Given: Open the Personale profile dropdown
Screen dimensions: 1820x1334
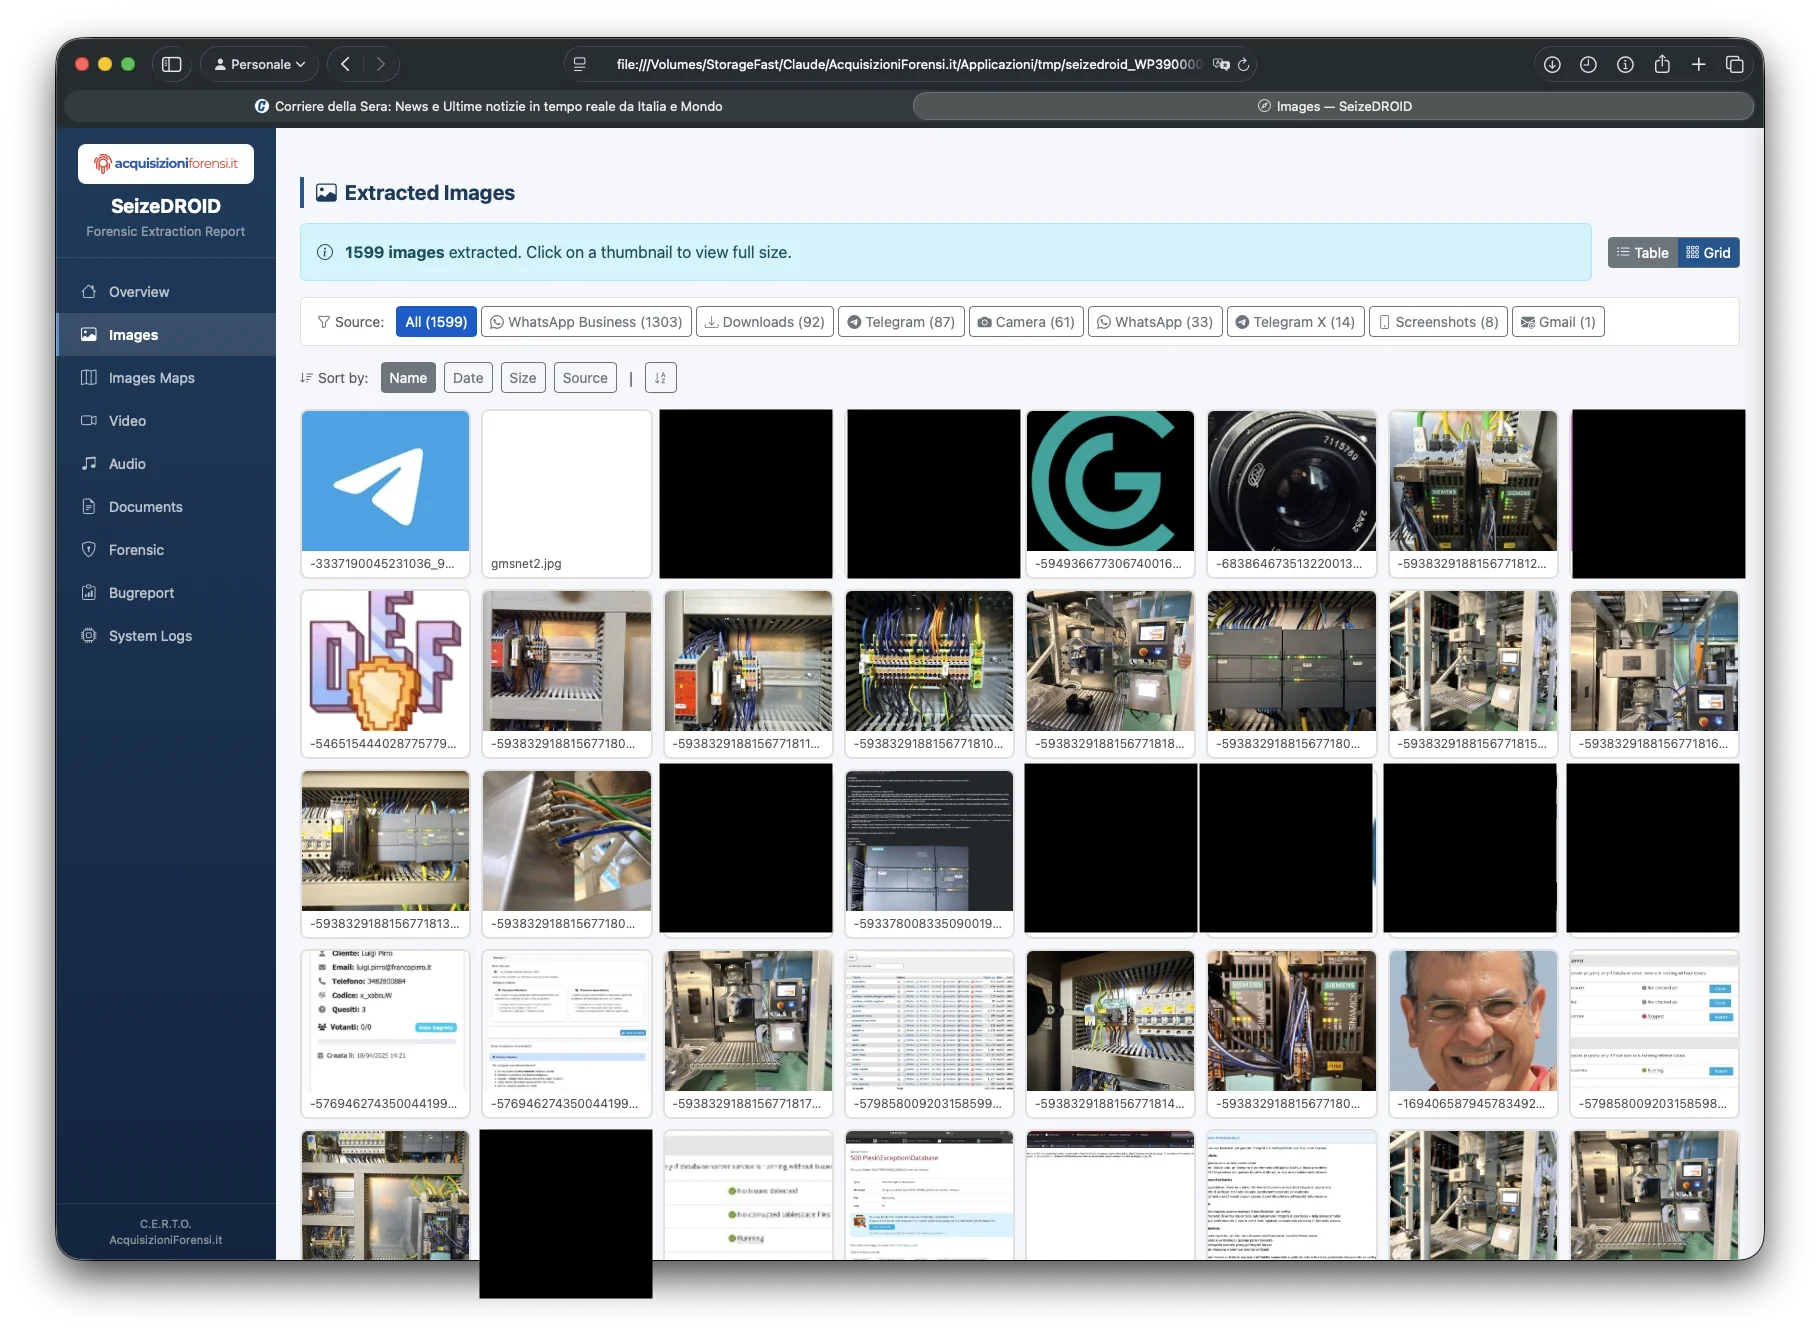Looking at the screenshot, I should tap(259, 64).
